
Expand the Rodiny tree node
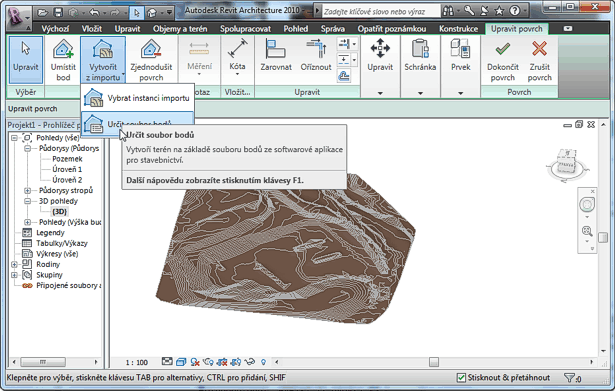pos(15,264)
